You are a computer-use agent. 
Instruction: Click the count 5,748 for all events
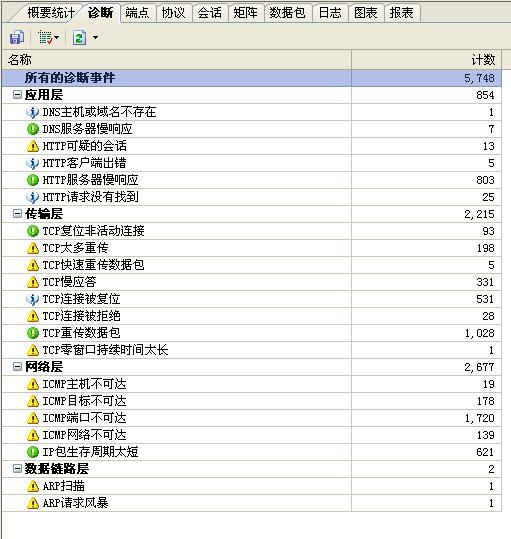click(479, 78)
